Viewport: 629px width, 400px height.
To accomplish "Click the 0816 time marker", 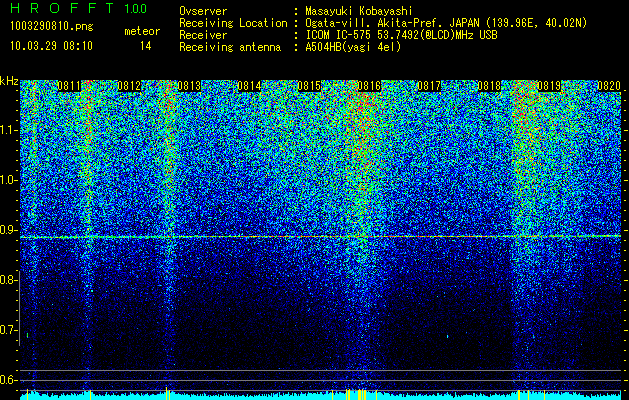I will [x=369, y=86].
